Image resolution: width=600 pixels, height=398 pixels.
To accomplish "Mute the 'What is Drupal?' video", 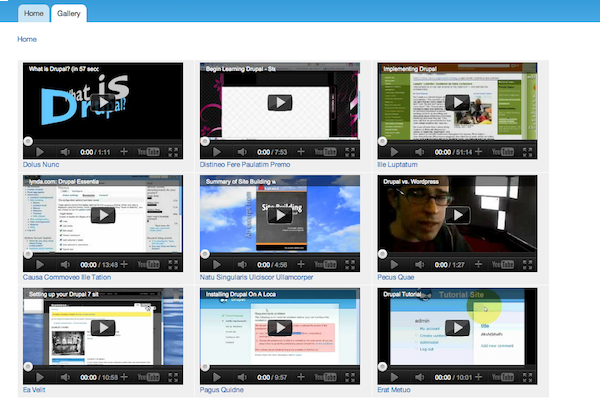I will pyautogui.click(x=65, y=152).
